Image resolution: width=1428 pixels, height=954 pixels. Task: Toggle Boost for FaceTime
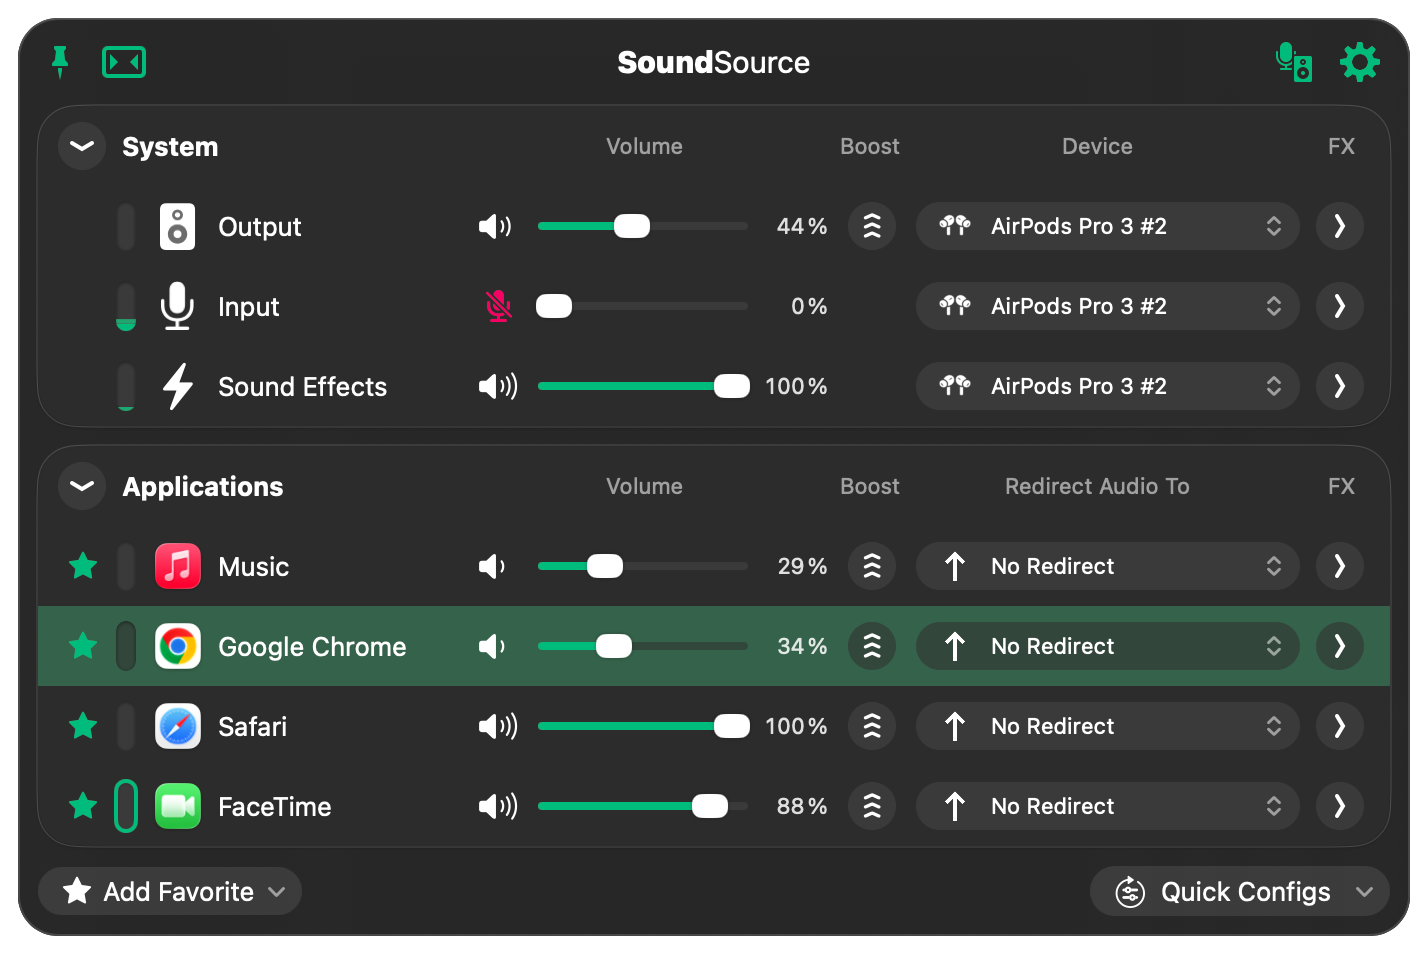coord(872,806)
